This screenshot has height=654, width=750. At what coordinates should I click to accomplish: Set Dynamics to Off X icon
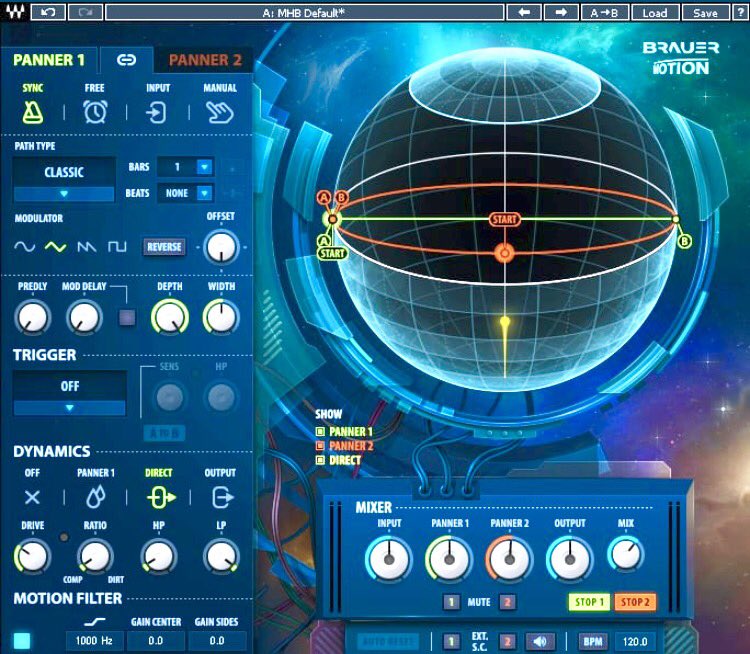[x=32, y=498]
